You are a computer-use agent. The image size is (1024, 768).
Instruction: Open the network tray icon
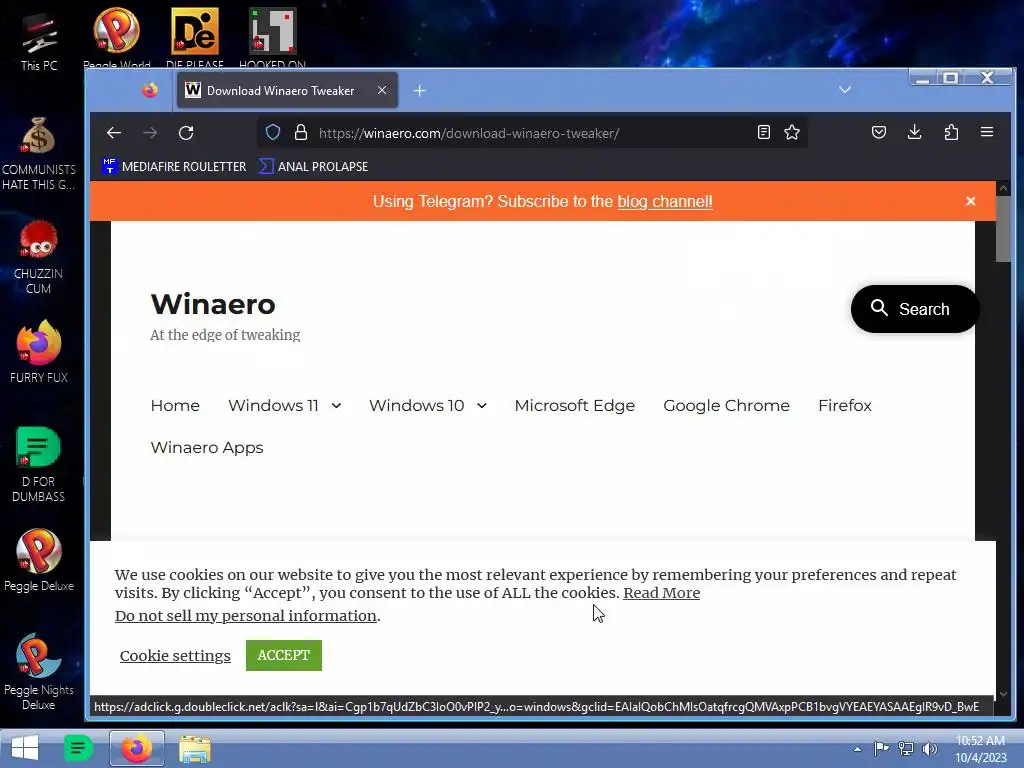tap(906, 748)
